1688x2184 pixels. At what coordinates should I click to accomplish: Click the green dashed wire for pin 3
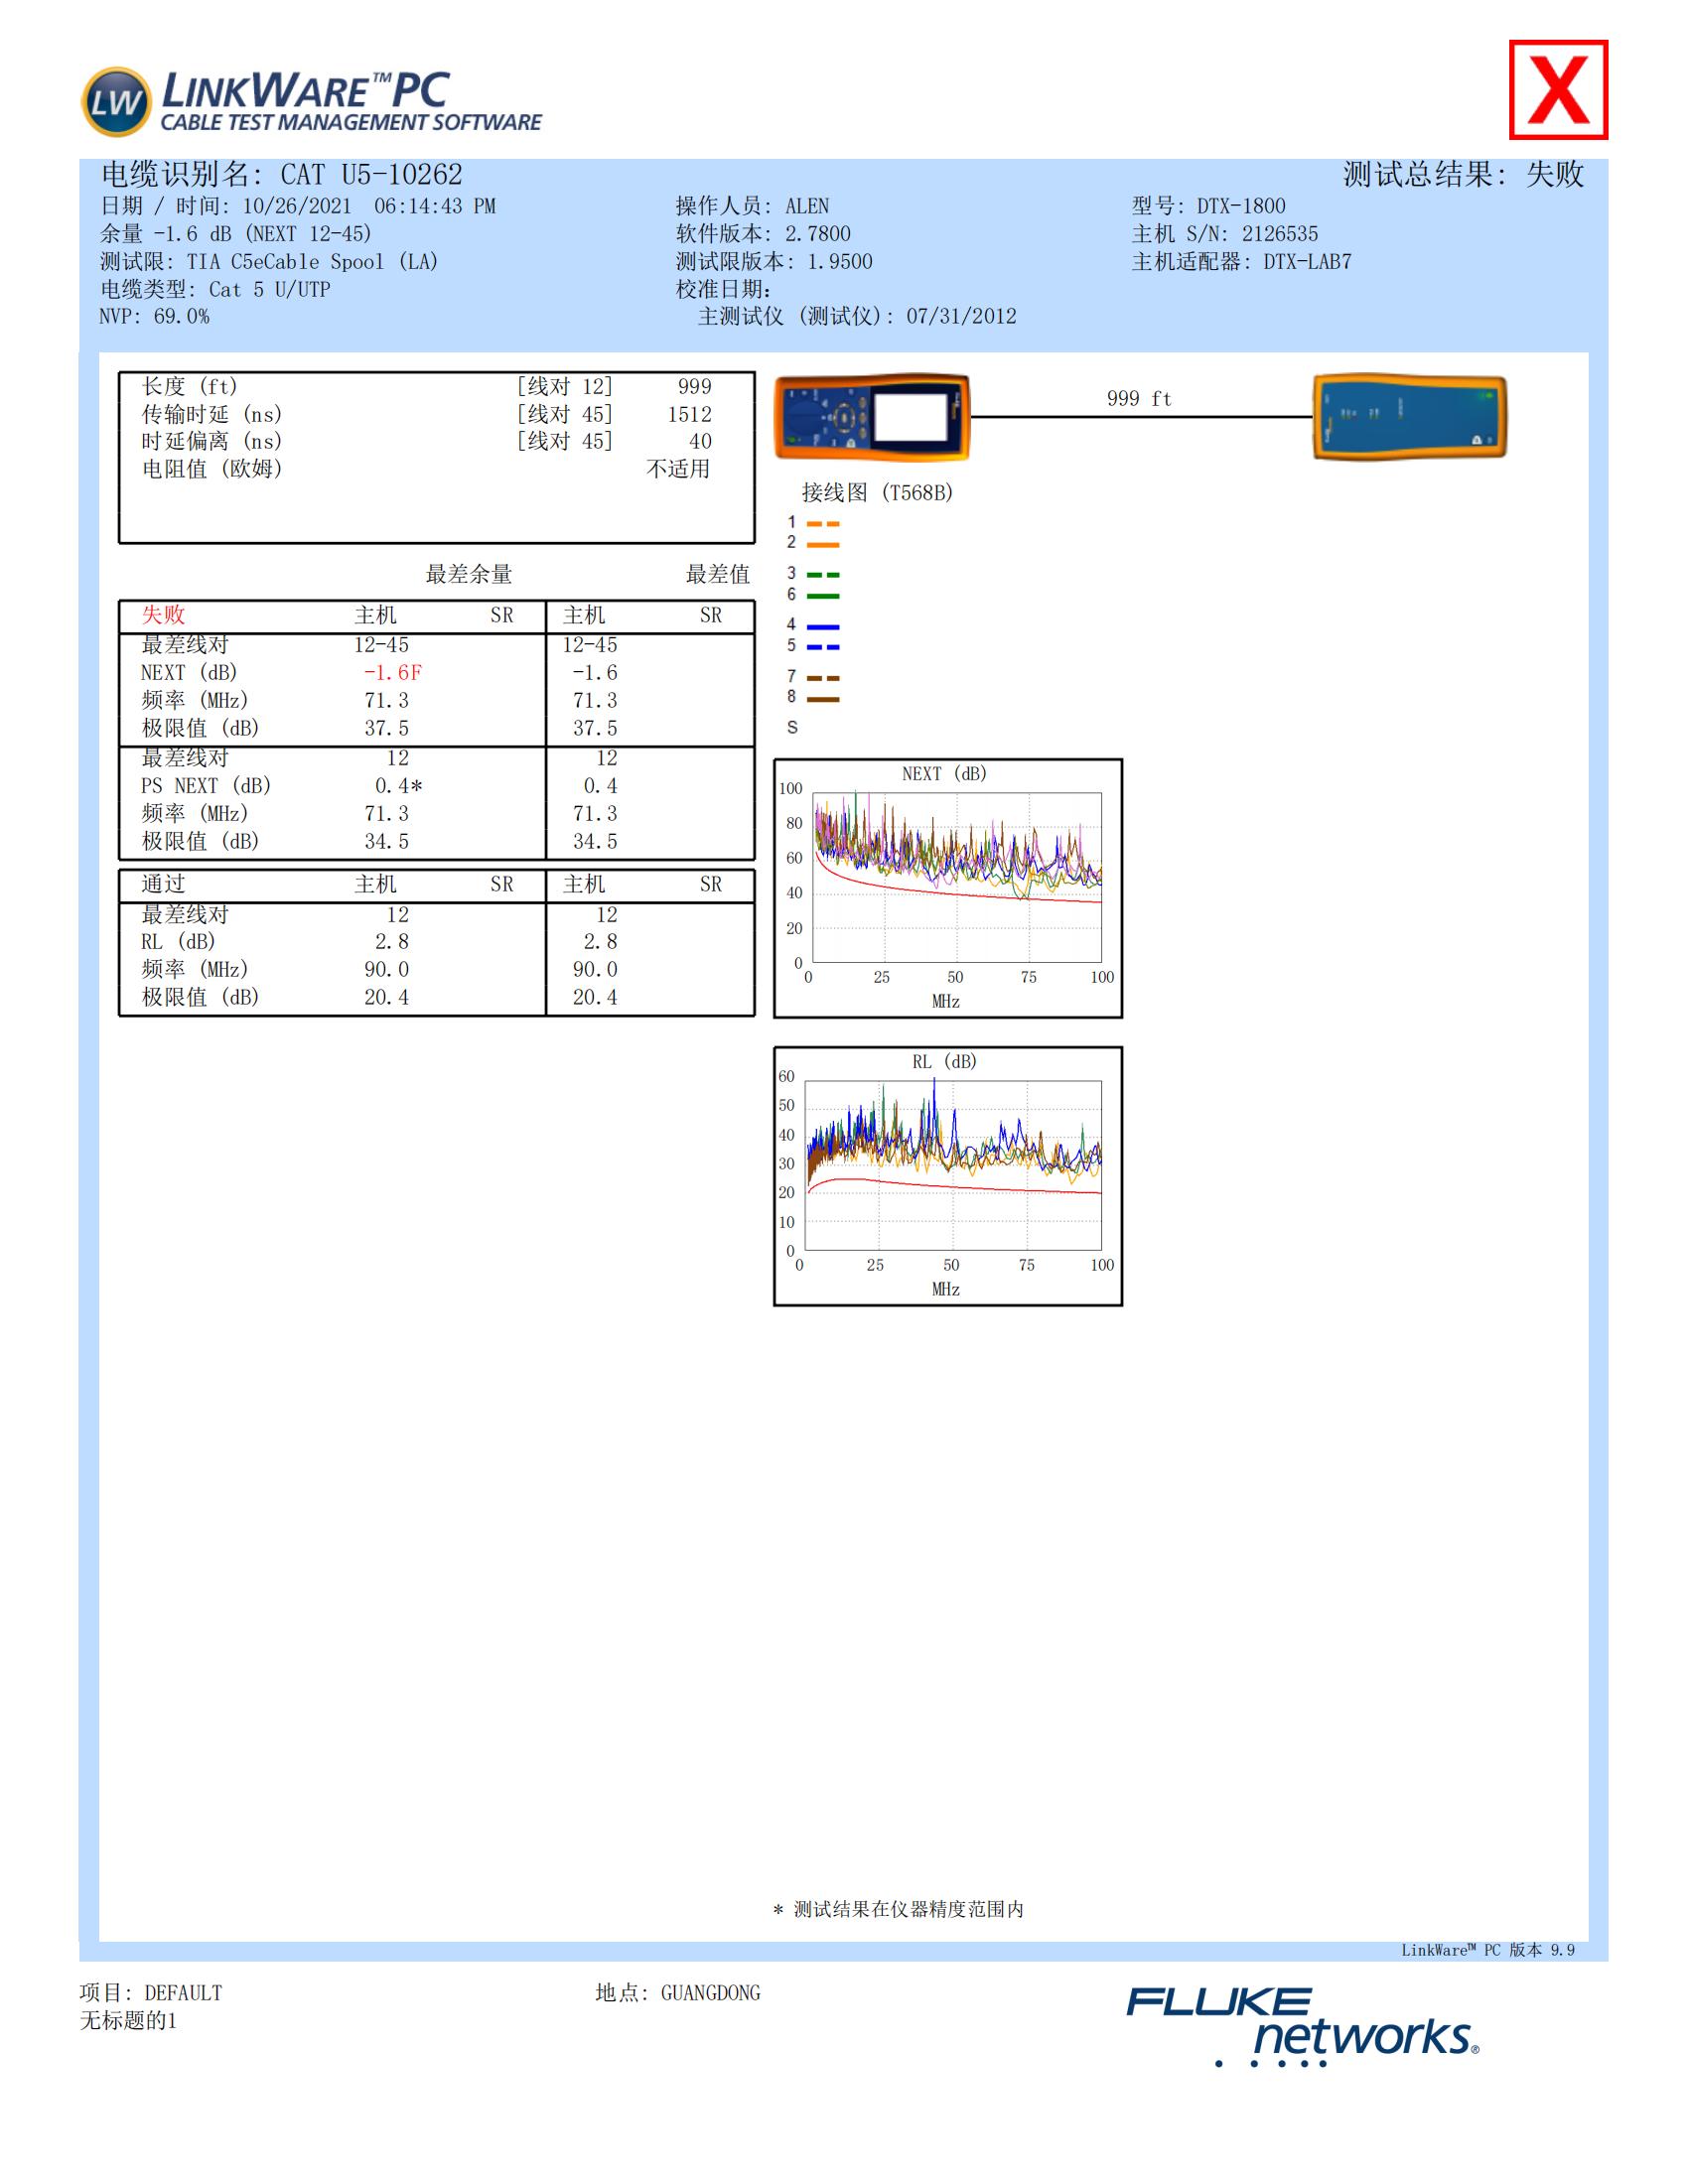pos(822,575)
